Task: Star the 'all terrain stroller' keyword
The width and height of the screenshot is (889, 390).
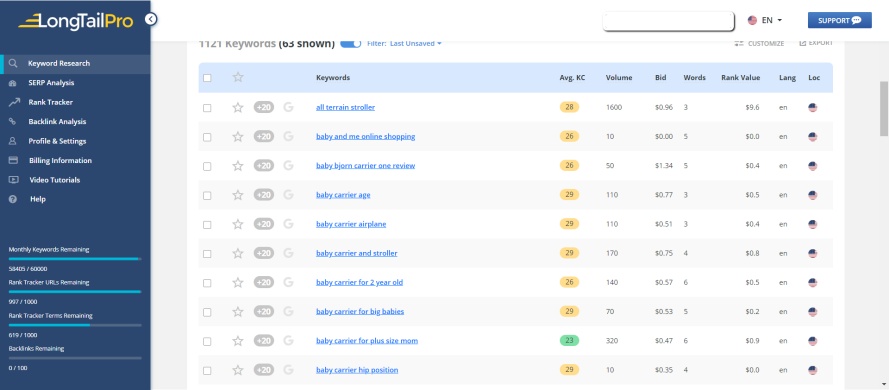Action: (x=238, y=107)
